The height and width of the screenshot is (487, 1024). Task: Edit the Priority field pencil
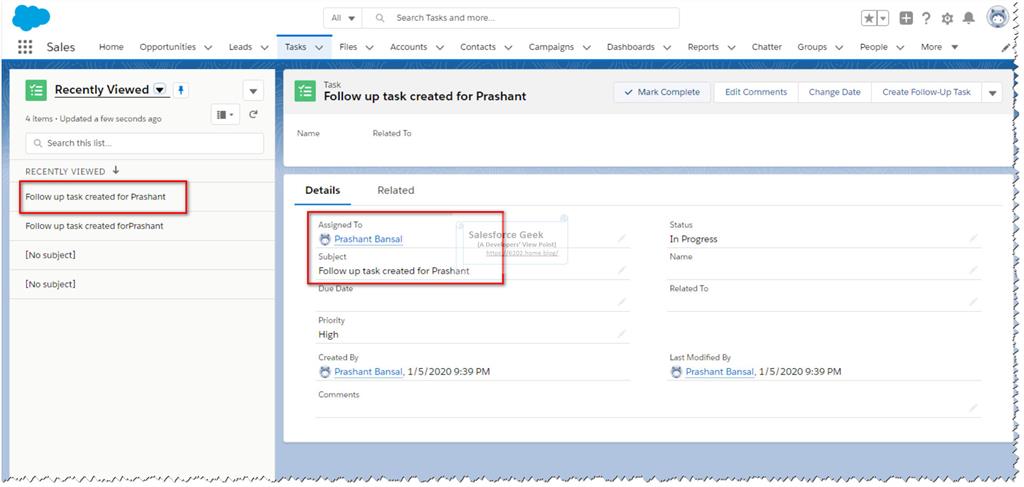click(x=621, y=334)
